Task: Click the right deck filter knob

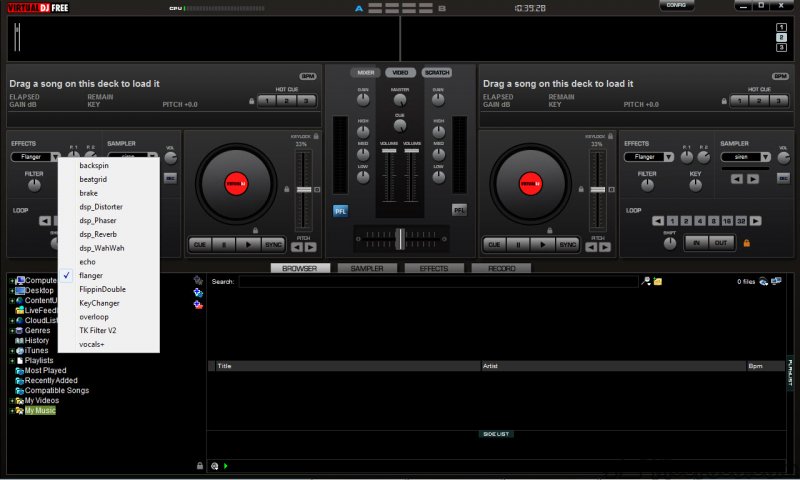Action: click(x=647, y=186)
